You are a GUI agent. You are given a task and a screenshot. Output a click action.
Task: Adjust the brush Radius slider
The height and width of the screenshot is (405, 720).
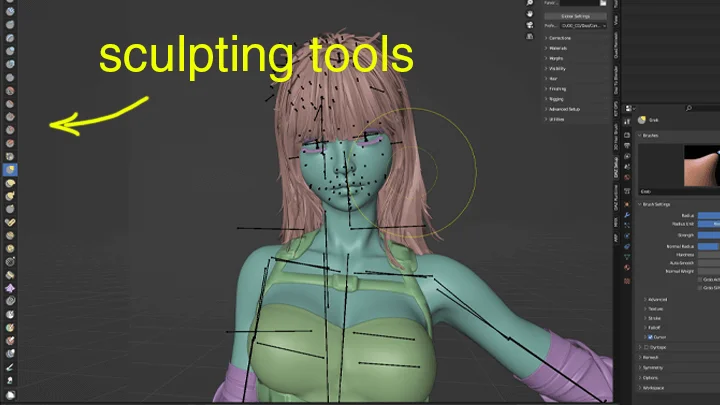pos(709,215)
